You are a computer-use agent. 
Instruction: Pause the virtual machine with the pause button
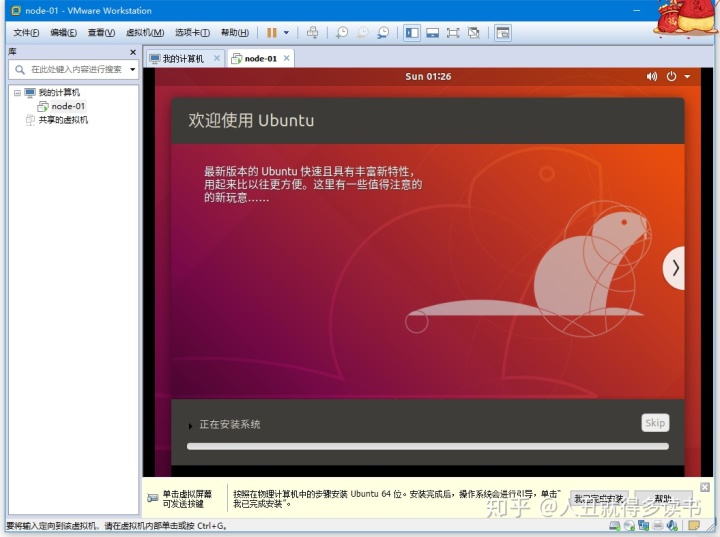point(272,33)
